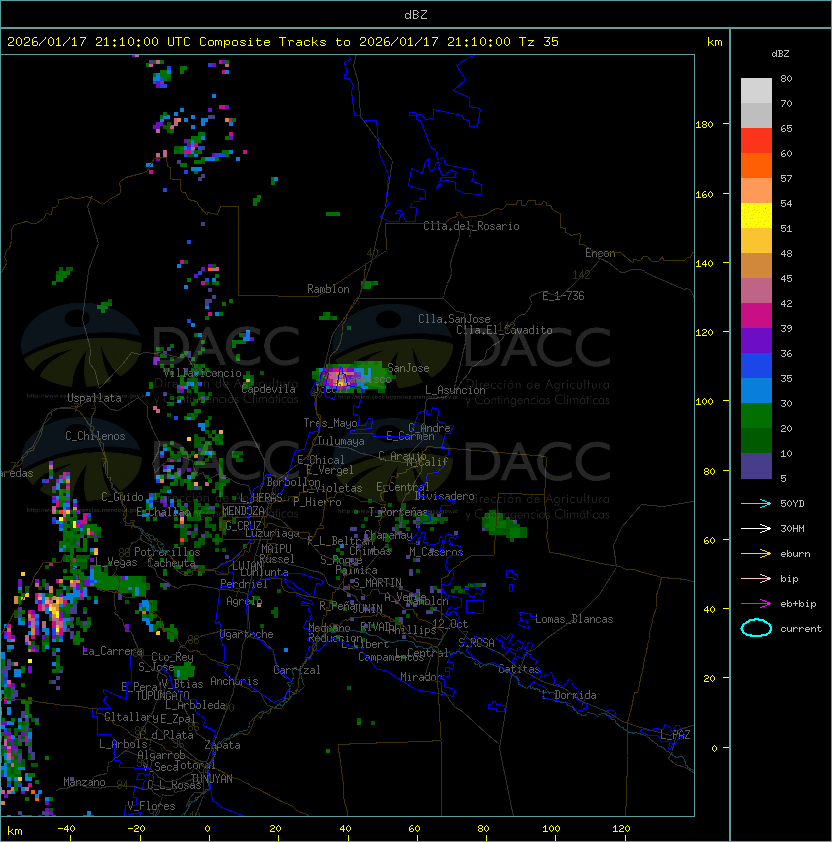Screen dimensions: 832x842
Task: Click the composite tracks timestamp header text
Action: [283, 42]
